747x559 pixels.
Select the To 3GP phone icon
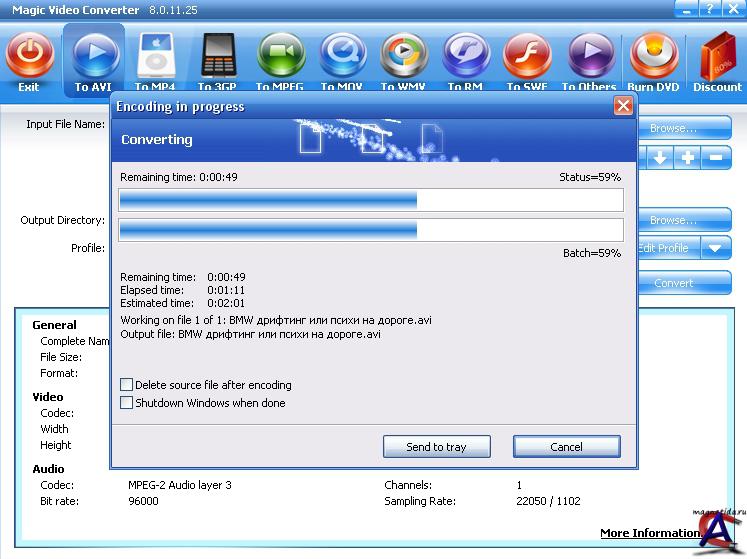click(218, 57)
